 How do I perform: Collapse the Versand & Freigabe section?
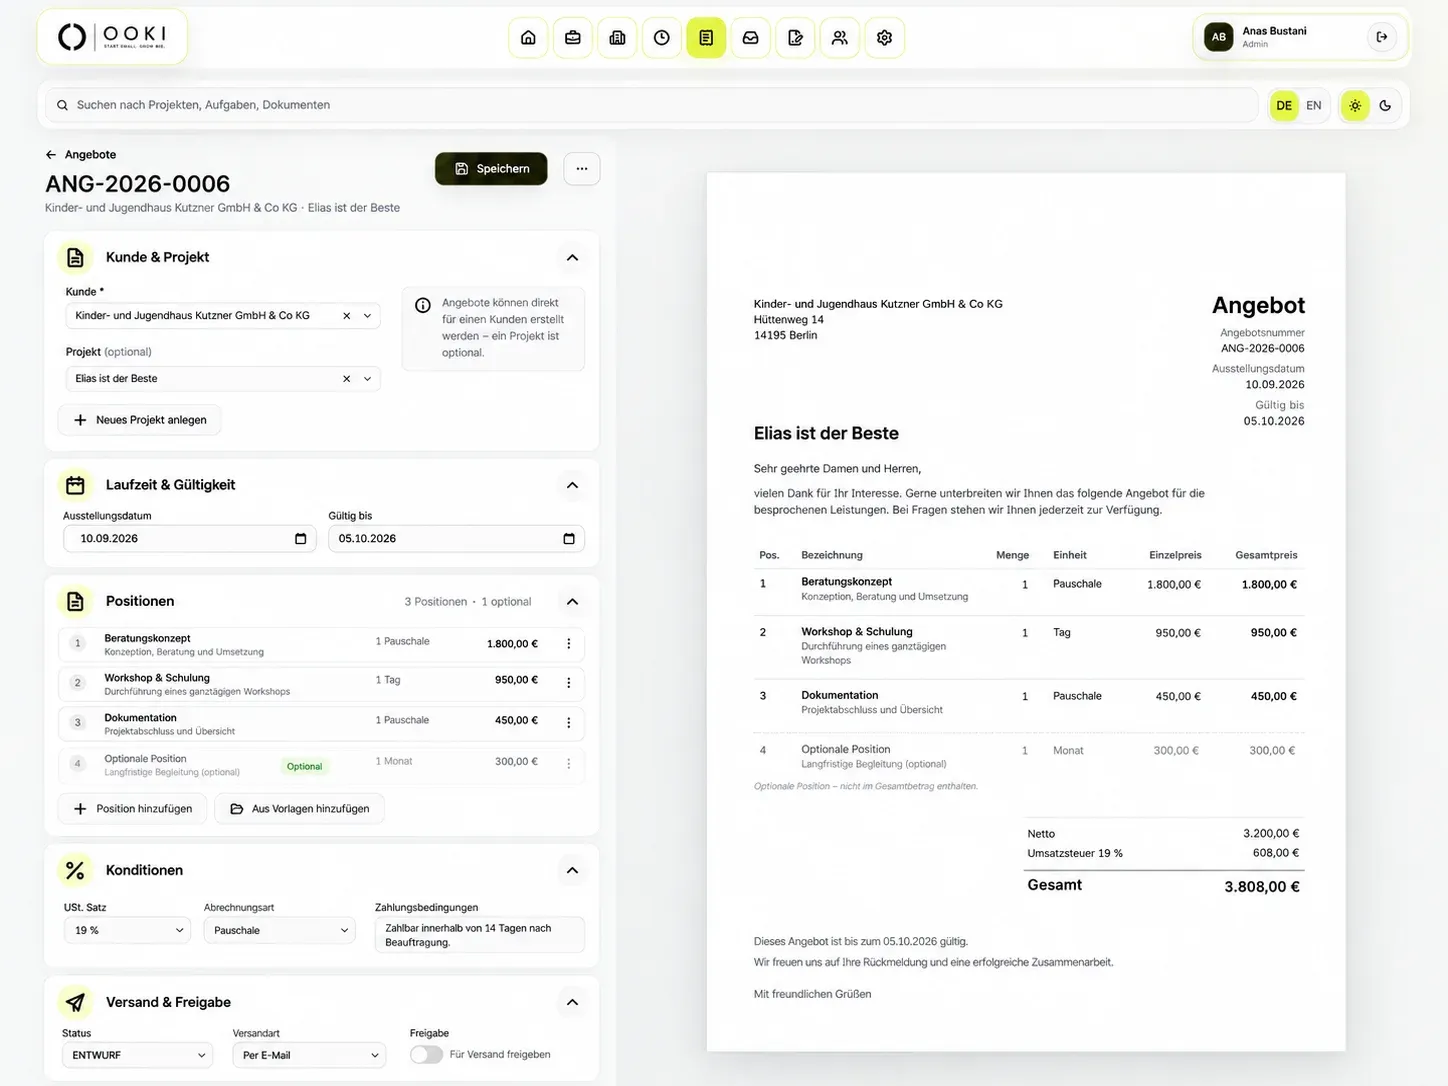tap(572, 1002)
